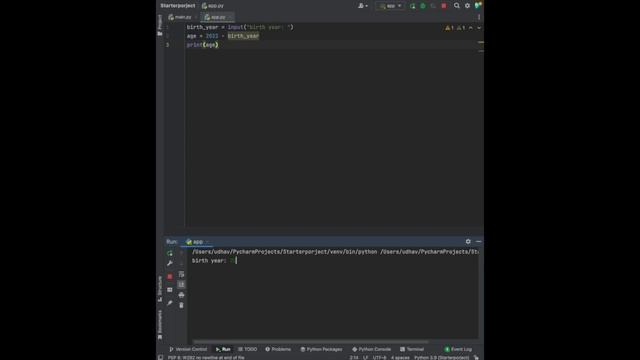Open the Project tool window stripe

point(160,25)
